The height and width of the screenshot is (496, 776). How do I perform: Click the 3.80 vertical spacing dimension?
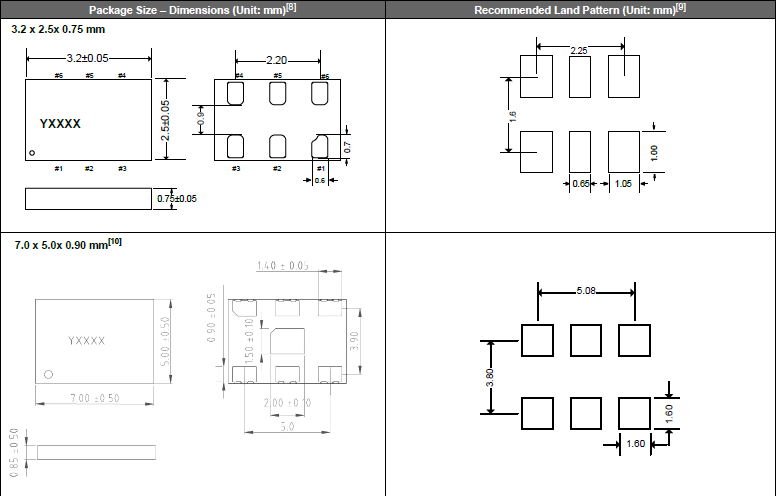(x=488, y=376)
